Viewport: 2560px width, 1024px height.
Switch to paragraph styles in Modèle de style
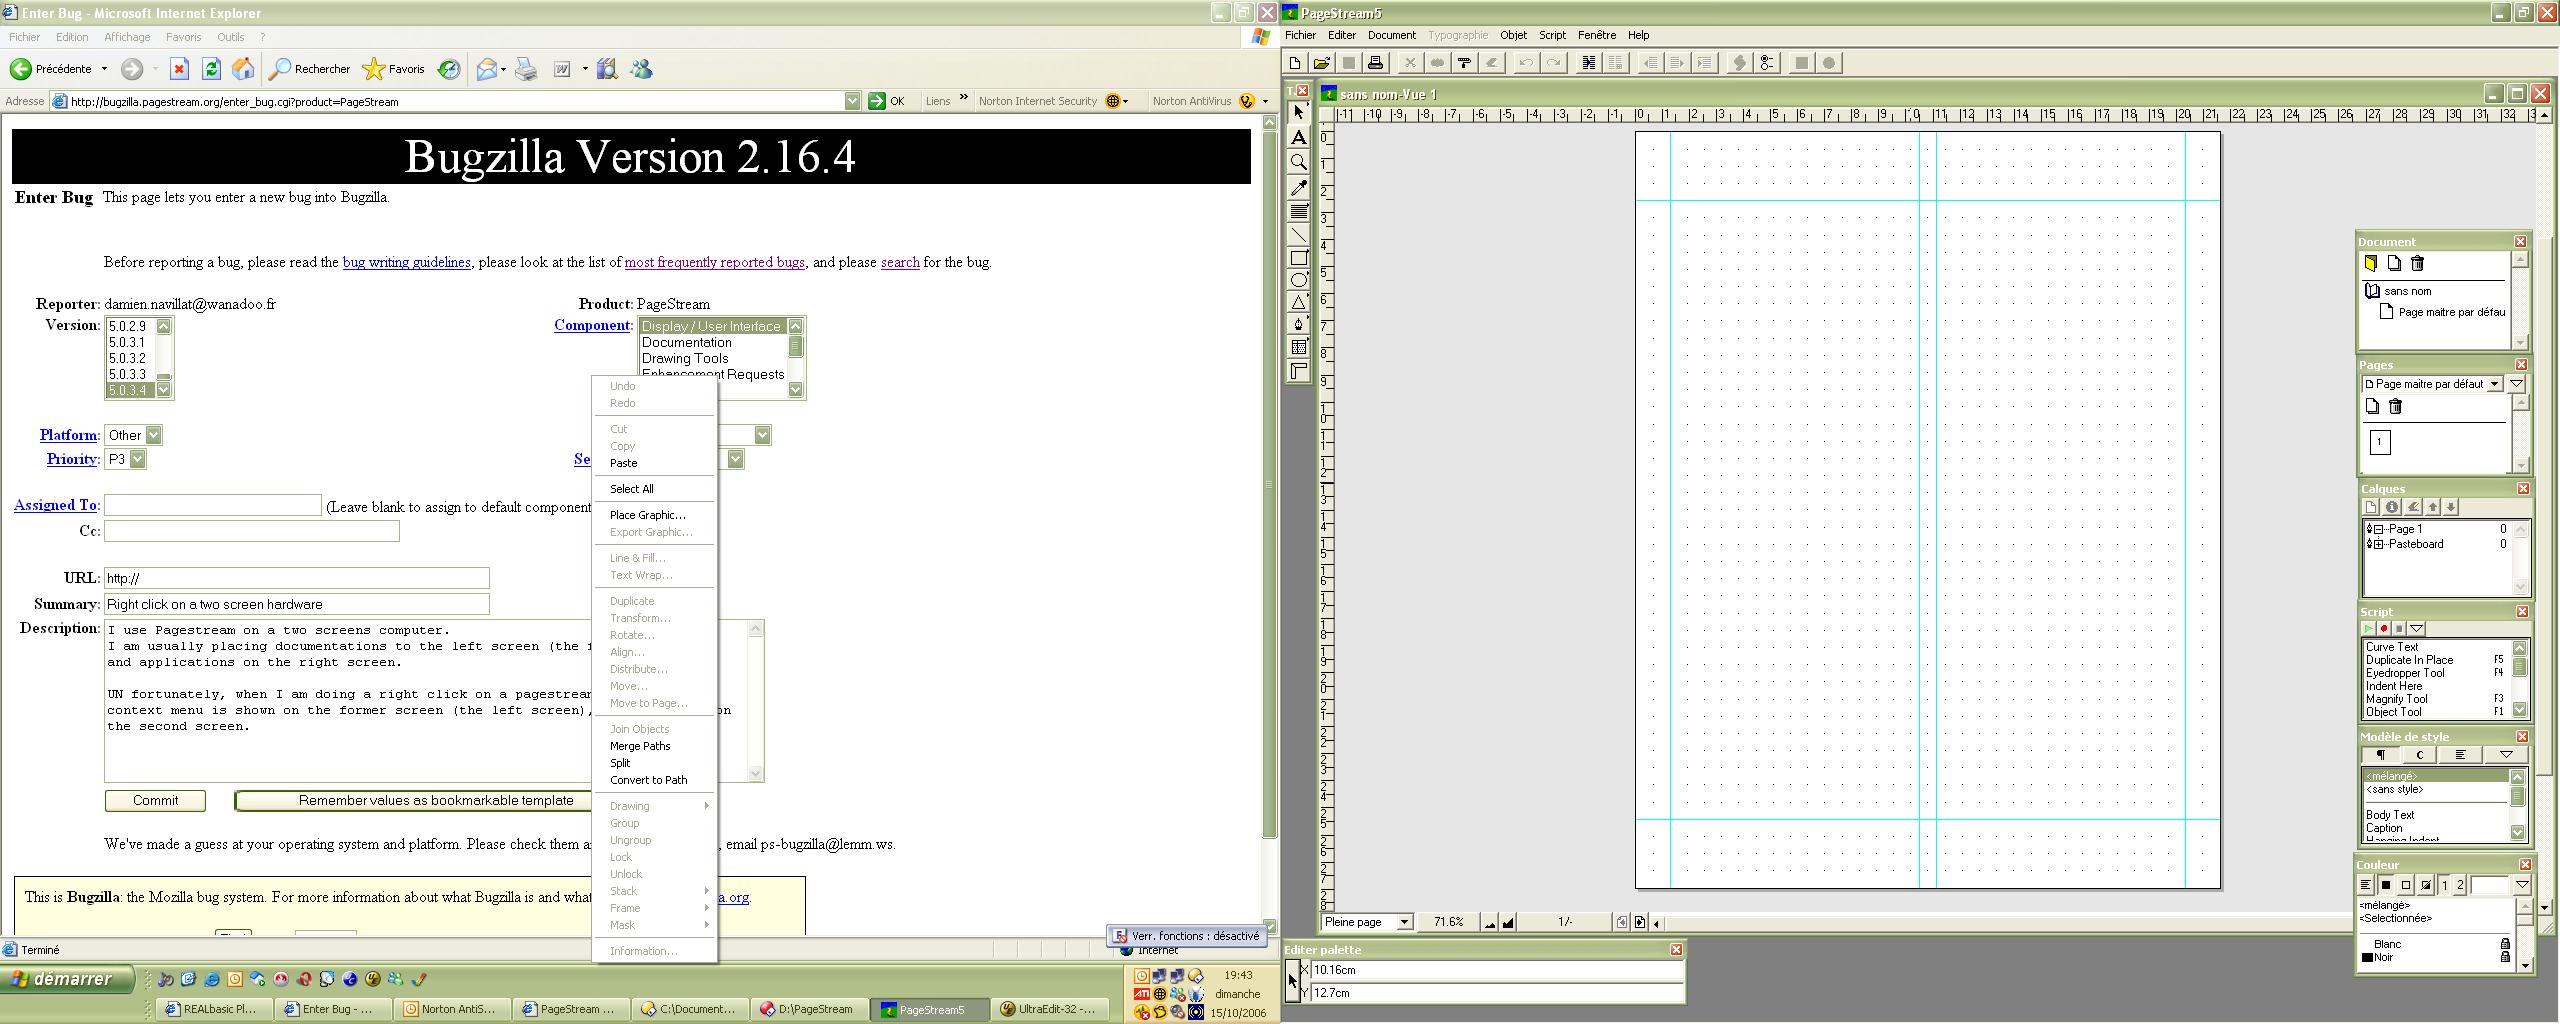[2381, 755]
